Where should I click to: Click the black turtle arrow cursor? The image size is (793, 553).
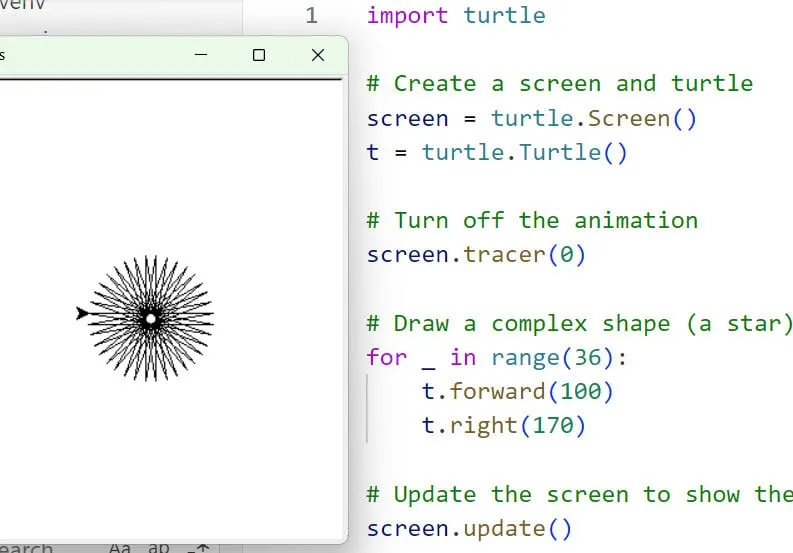[x=82, y=314]
